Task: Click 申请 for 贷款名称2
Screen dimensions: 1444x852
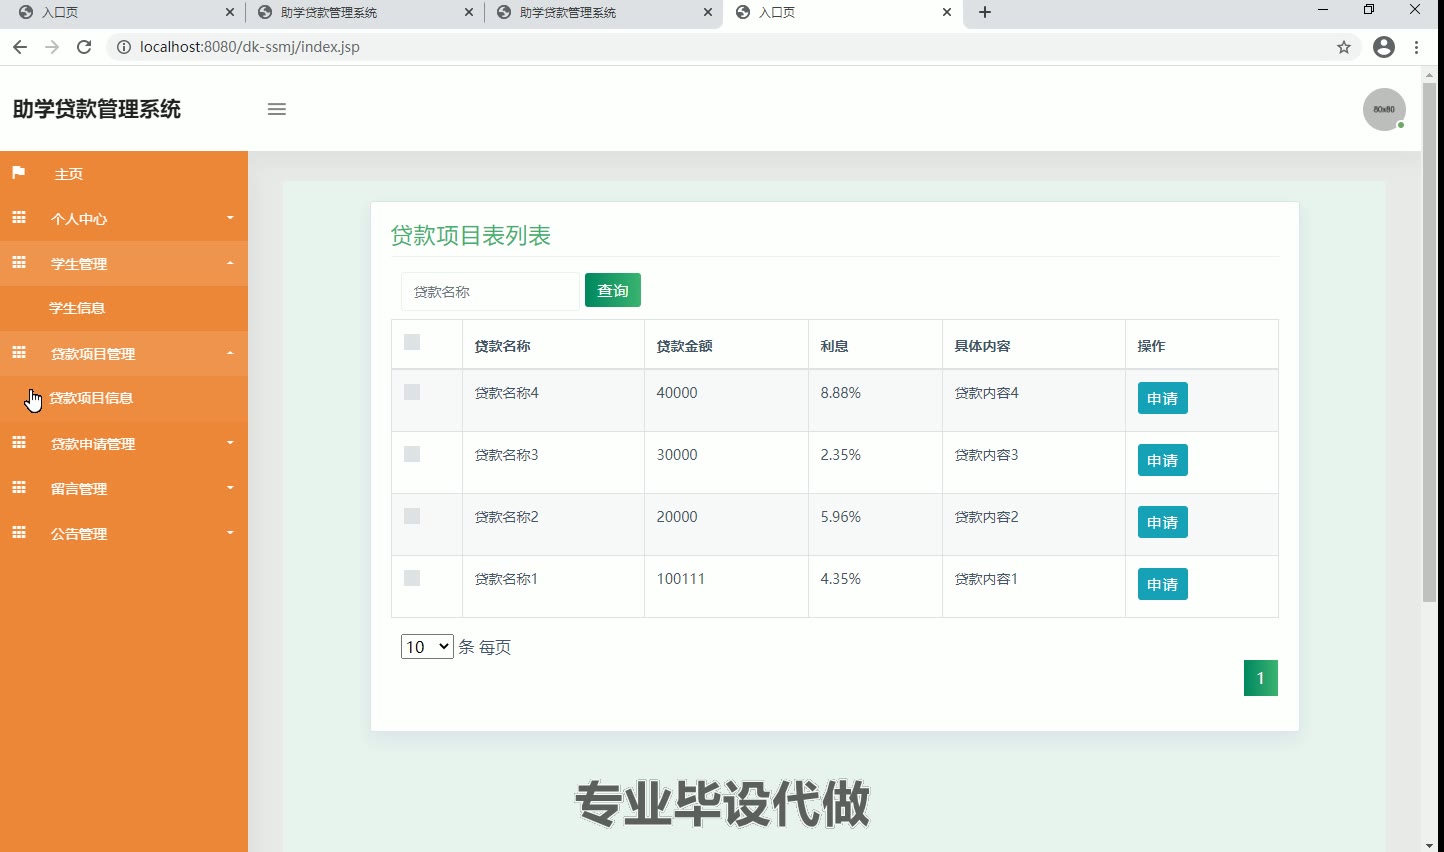Action: [1162, 522]
